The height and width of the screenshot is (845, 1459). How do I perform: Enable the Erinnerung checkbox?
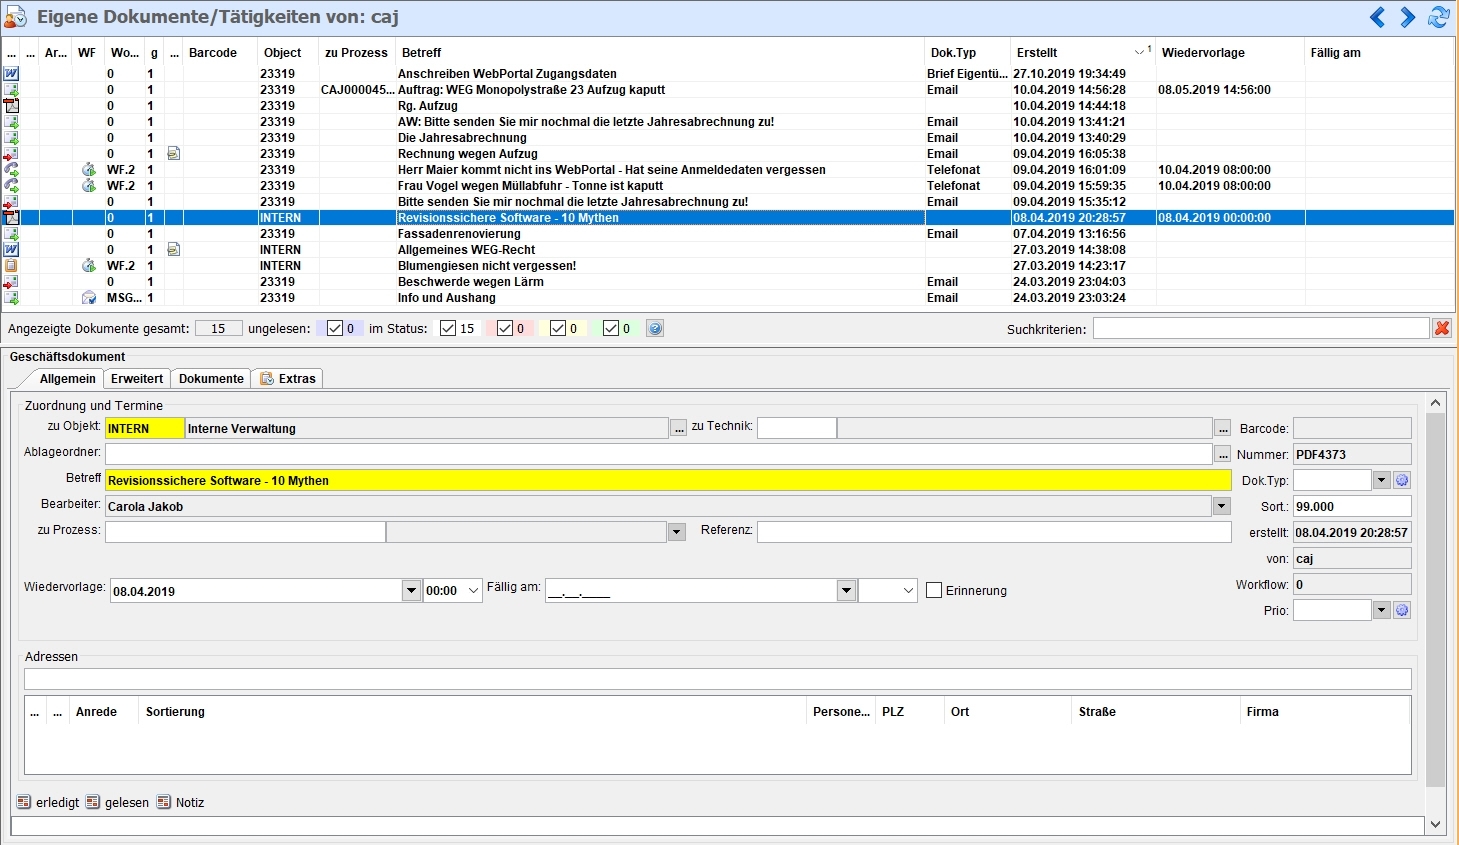pyautogui.click(x=934, y=591)
